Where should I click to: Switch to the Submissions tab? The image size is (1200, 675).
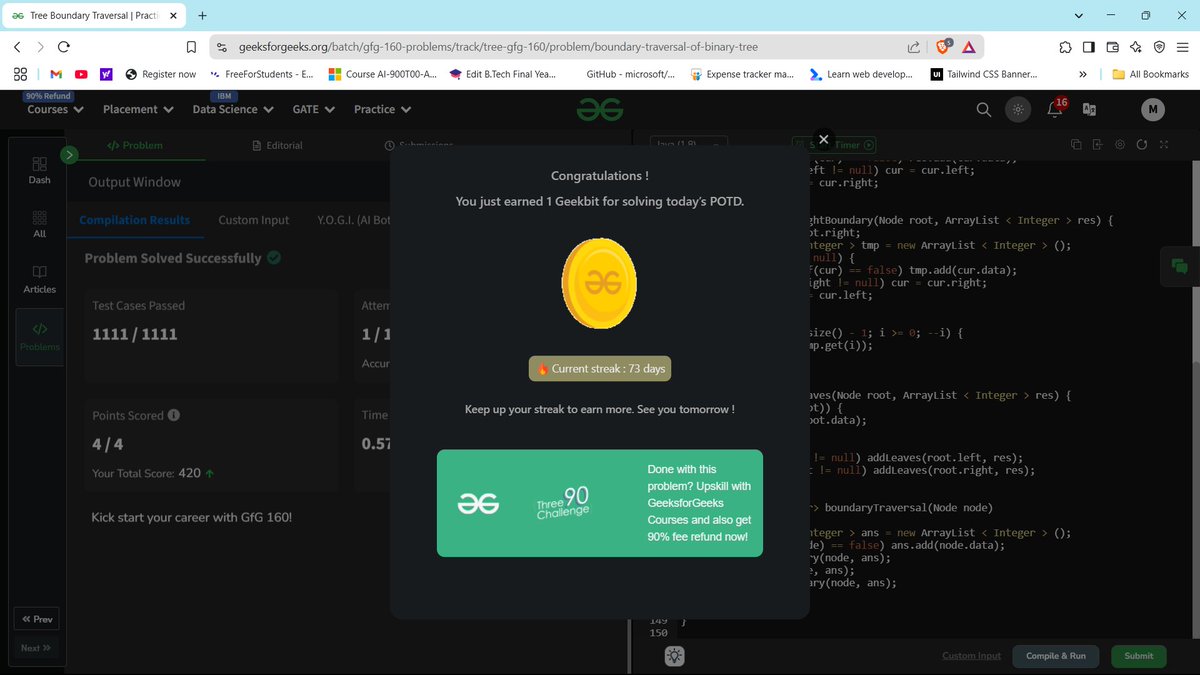[x=418, y=145]
